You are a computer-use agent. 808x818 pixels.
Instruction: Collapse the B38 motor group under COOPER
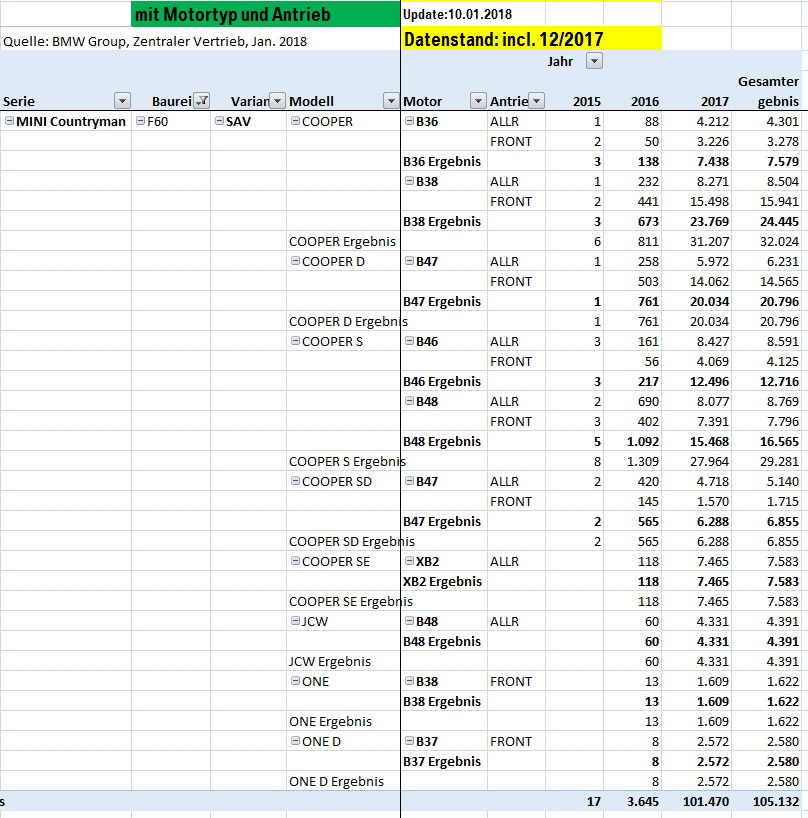coord(409,181)
